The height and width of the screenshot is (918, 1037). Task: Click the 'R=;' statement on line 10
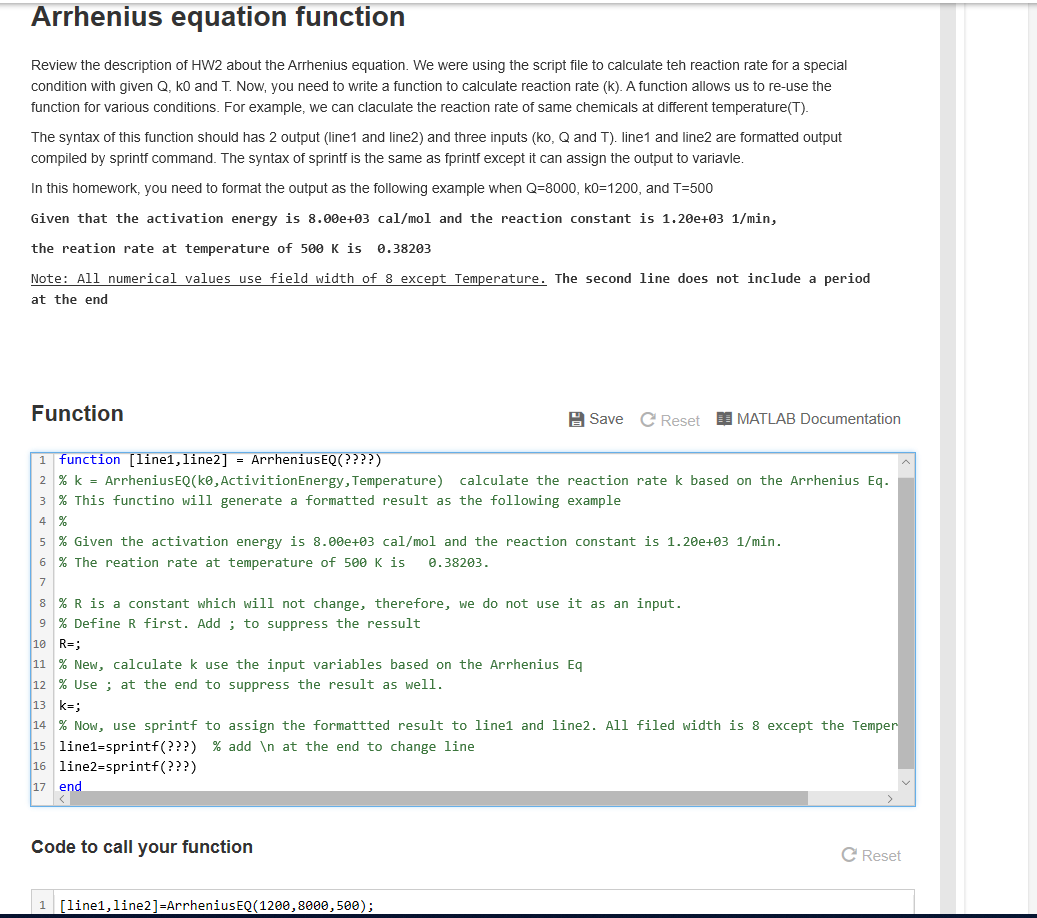67,643
